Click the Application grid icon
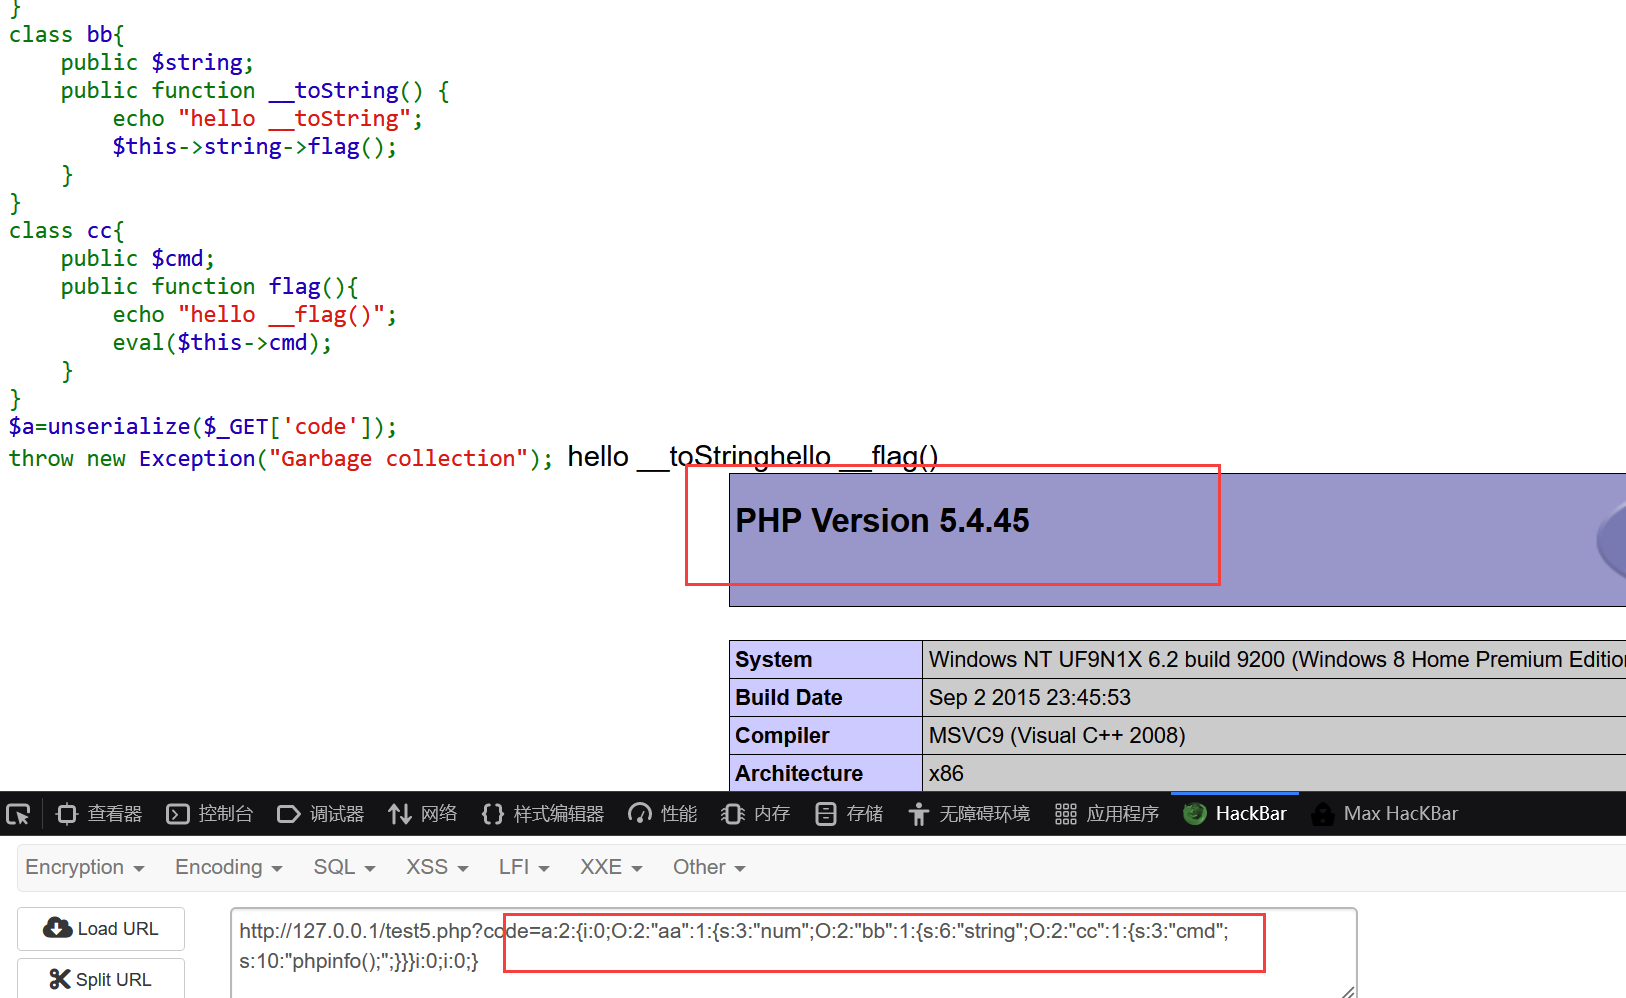1626x998 pixels. pyautogui.click(x=1066, y=814)
